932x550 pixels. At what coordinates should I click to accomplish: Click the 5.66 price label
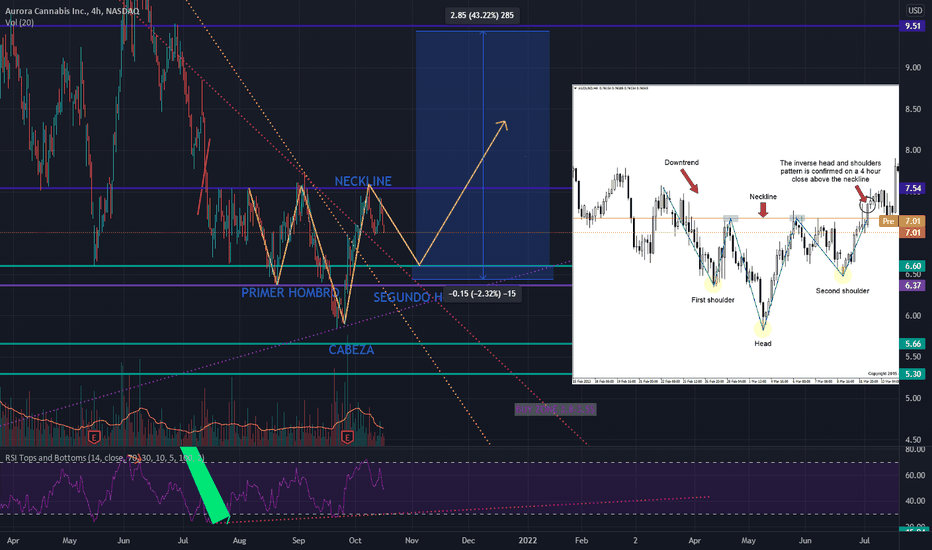pyautogui.click(x=913, y=344)
